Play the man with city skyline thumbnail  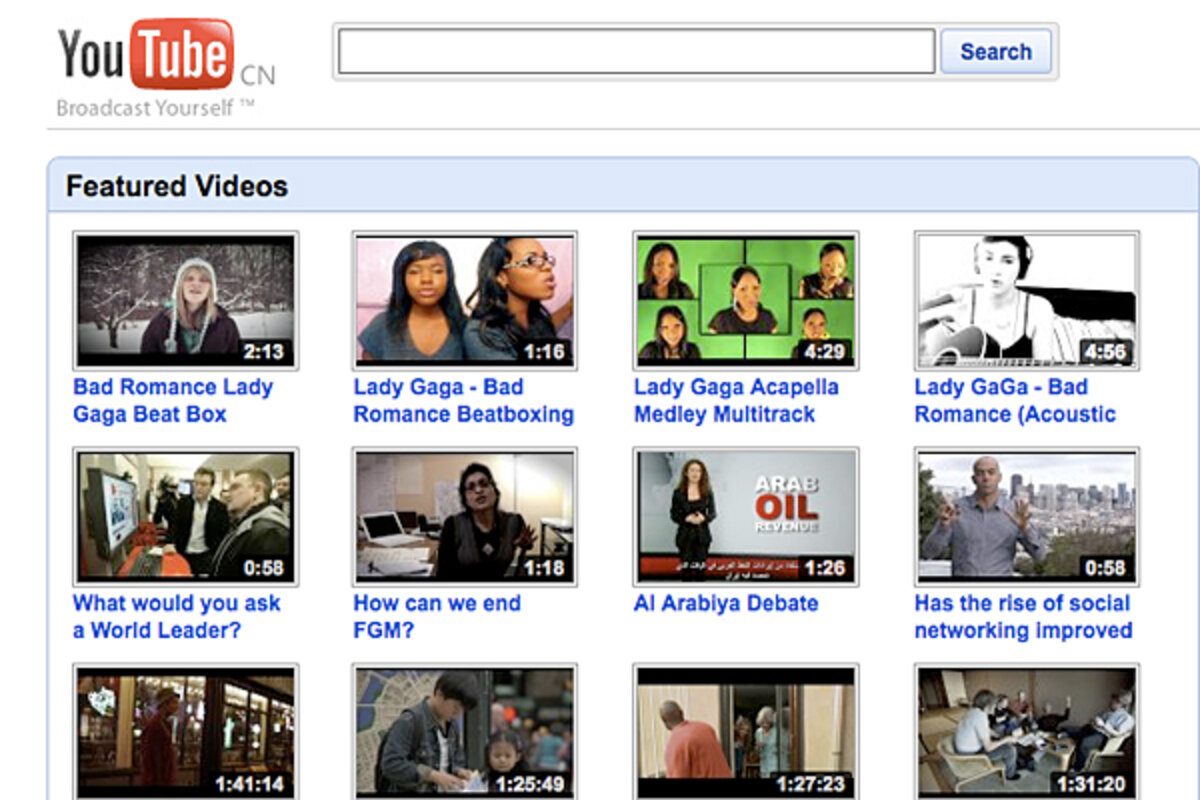click(x=1027, y=516)
